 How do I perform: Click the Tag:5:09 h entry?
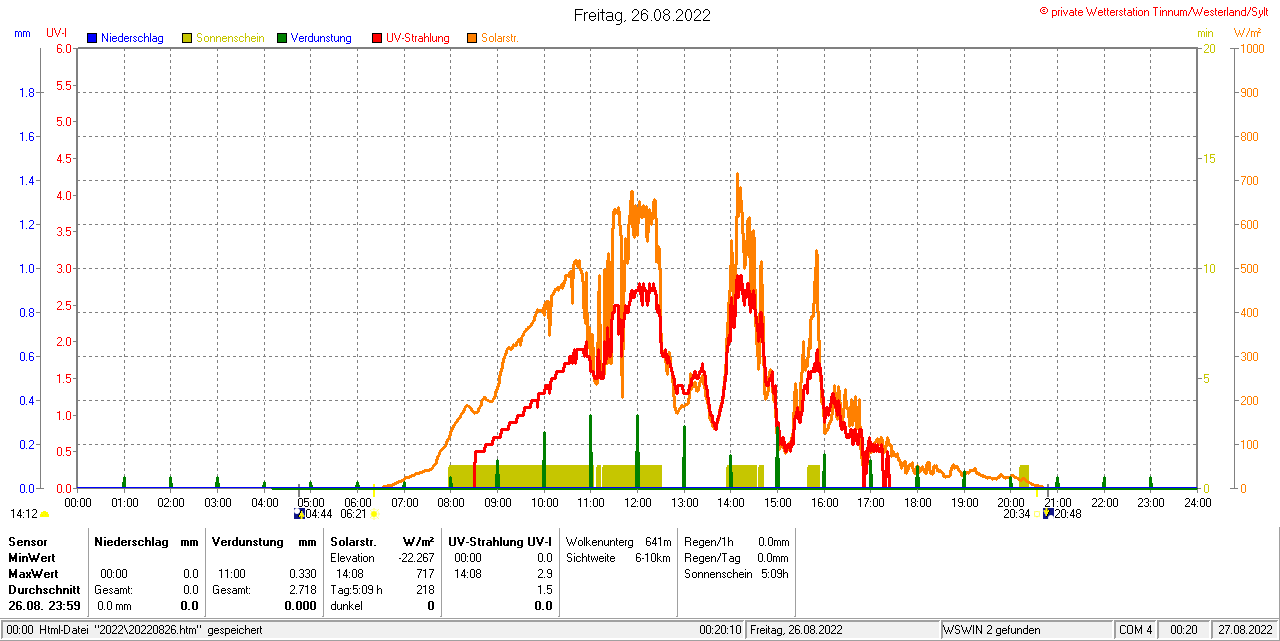[356, 590]
